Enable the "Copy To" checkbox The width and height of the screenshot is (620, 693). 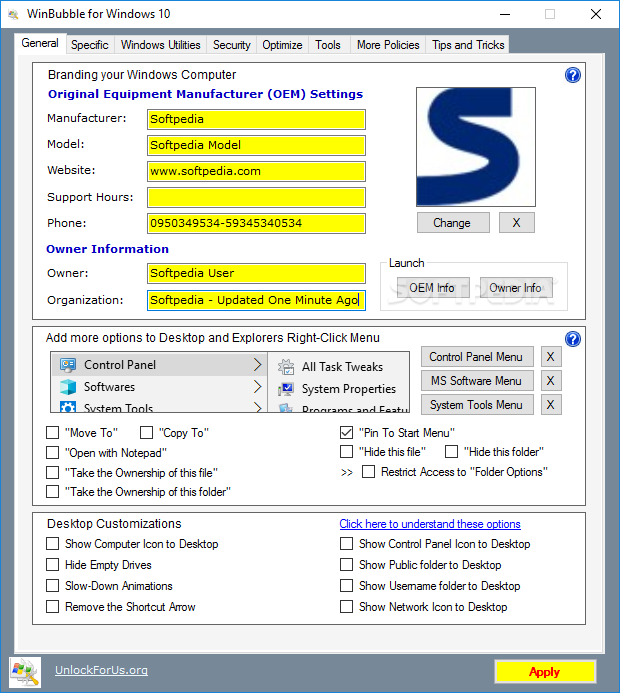(146, 432)
